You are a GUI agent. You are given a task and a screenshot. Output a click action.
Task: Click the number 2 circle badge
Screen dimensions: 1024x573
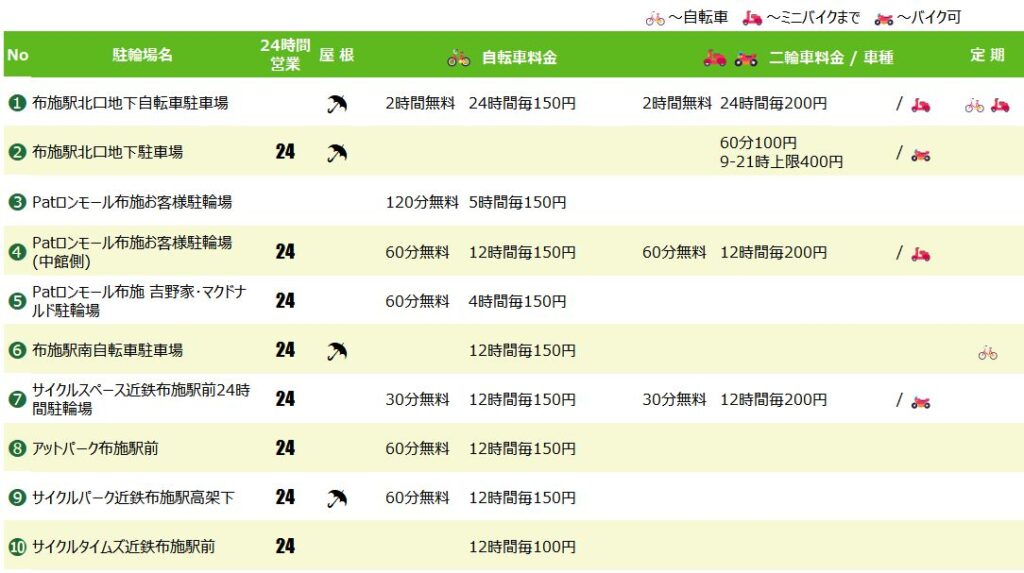click(17, 152)
